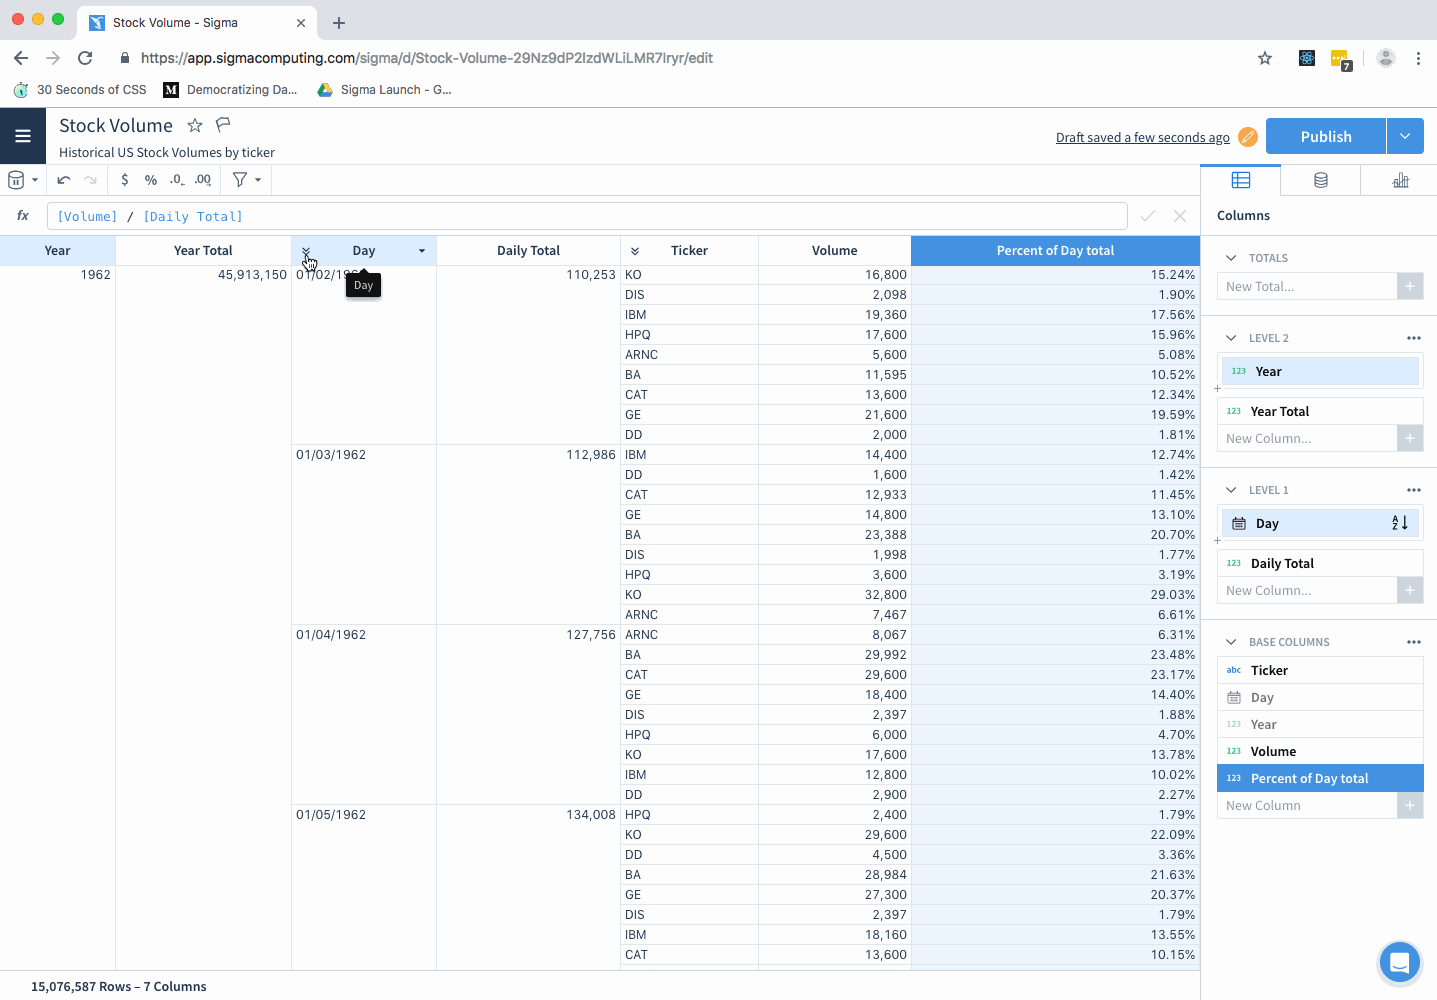Click the flag icon beside Stock Volume title
Image resolution: width=1437 pixels, height=1000 pixels.
(223, 125)
